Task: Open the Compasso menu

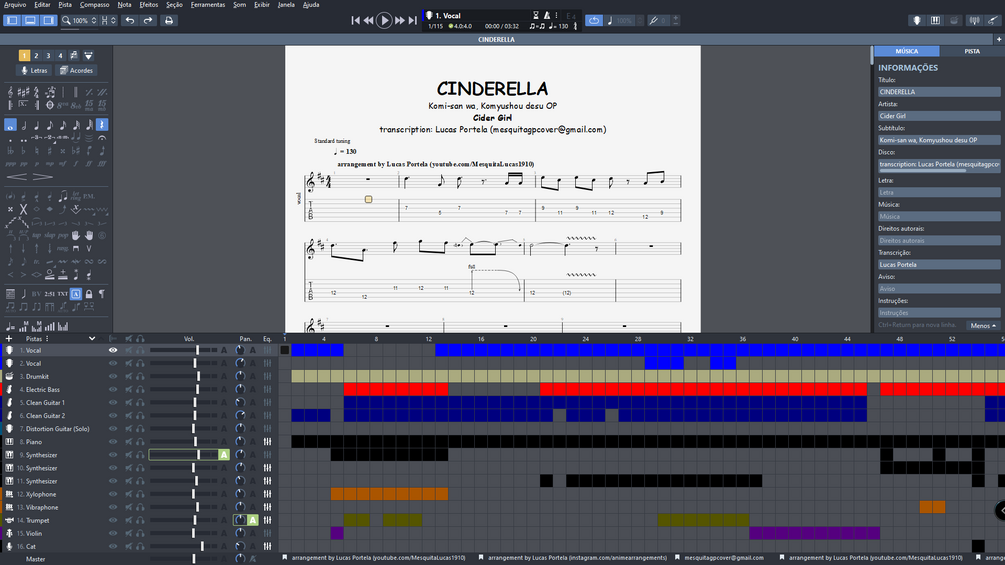Action: 94,4
